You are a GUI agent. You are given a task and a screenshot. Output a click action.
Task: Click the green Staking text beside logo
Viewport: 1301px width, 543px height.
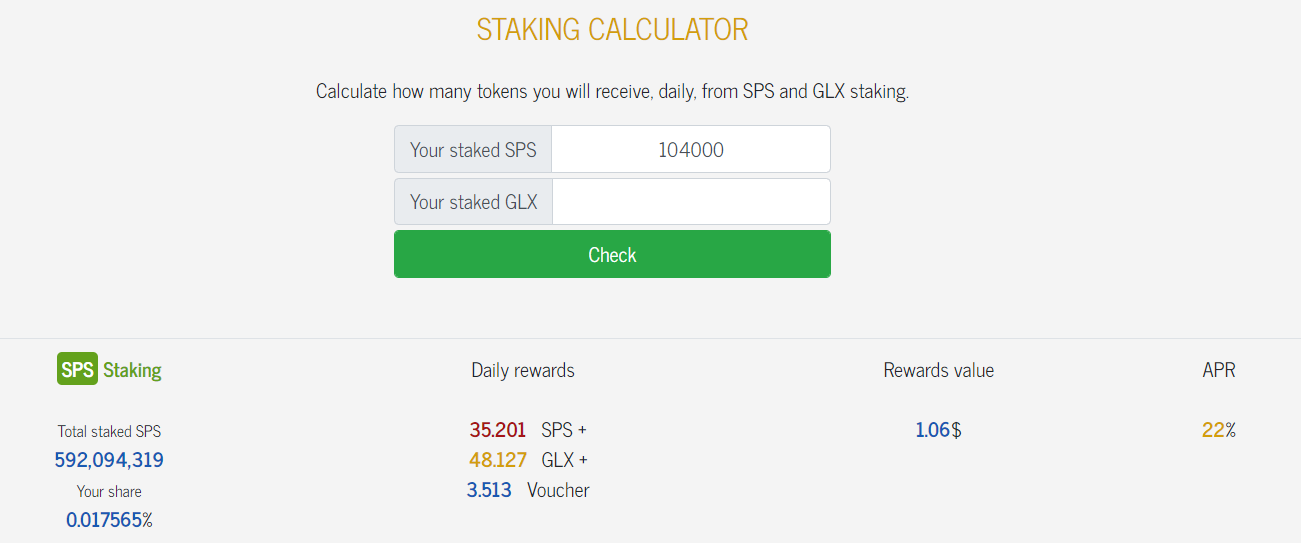(132, 370)
